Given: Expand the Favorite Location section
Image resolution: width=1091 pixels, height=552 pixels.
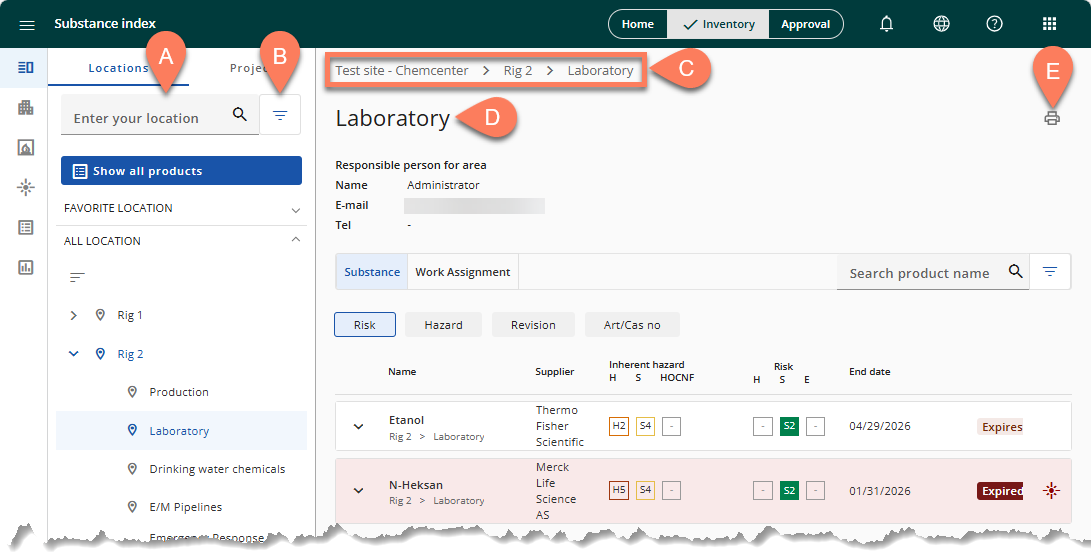Looking at the screenshot, I should tap(295, 209).
